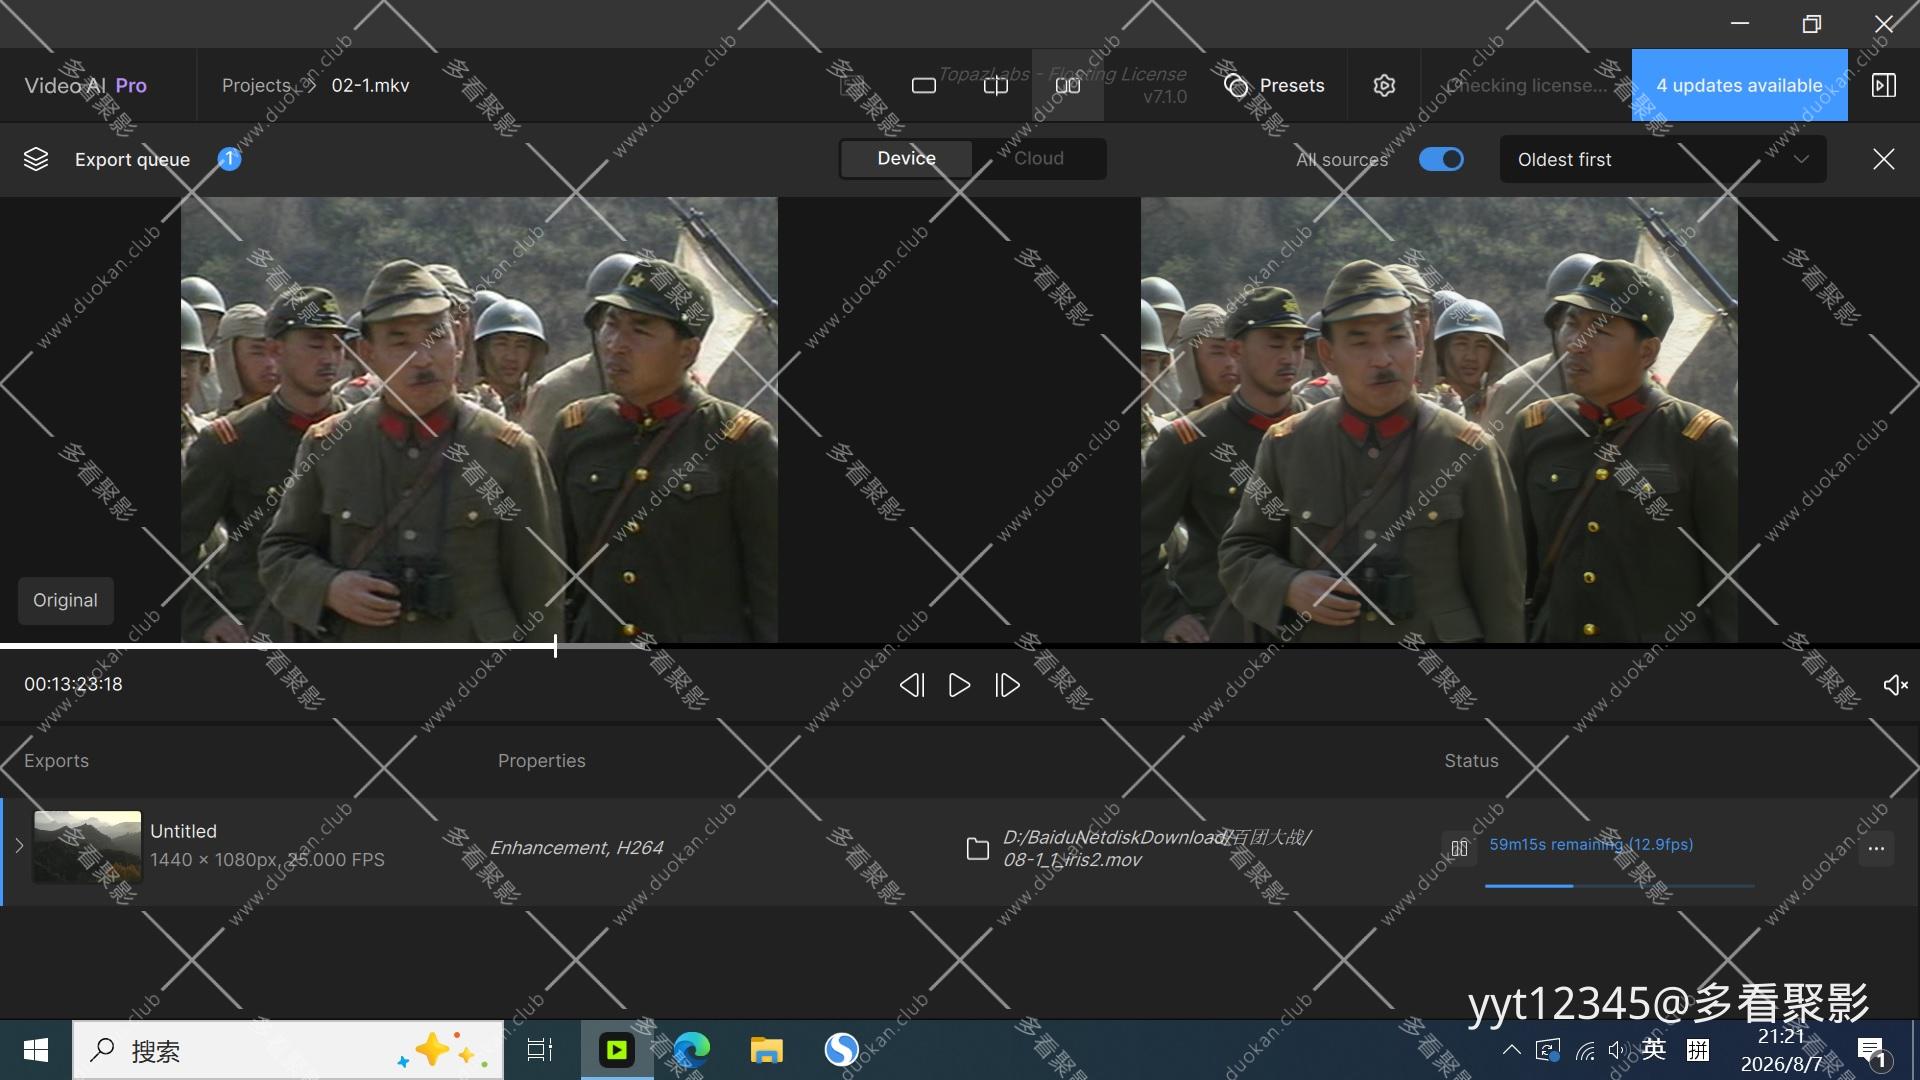Open the notification center icon
The height and width of the screenshot is (1080, 1920).
(1872, 1052)
